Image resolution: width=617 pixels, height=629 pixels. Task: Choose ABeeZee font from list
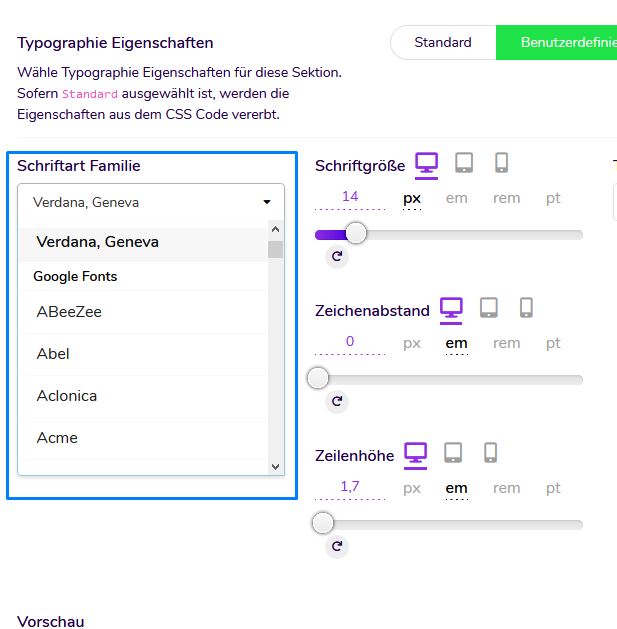click(x=69, y=312)
